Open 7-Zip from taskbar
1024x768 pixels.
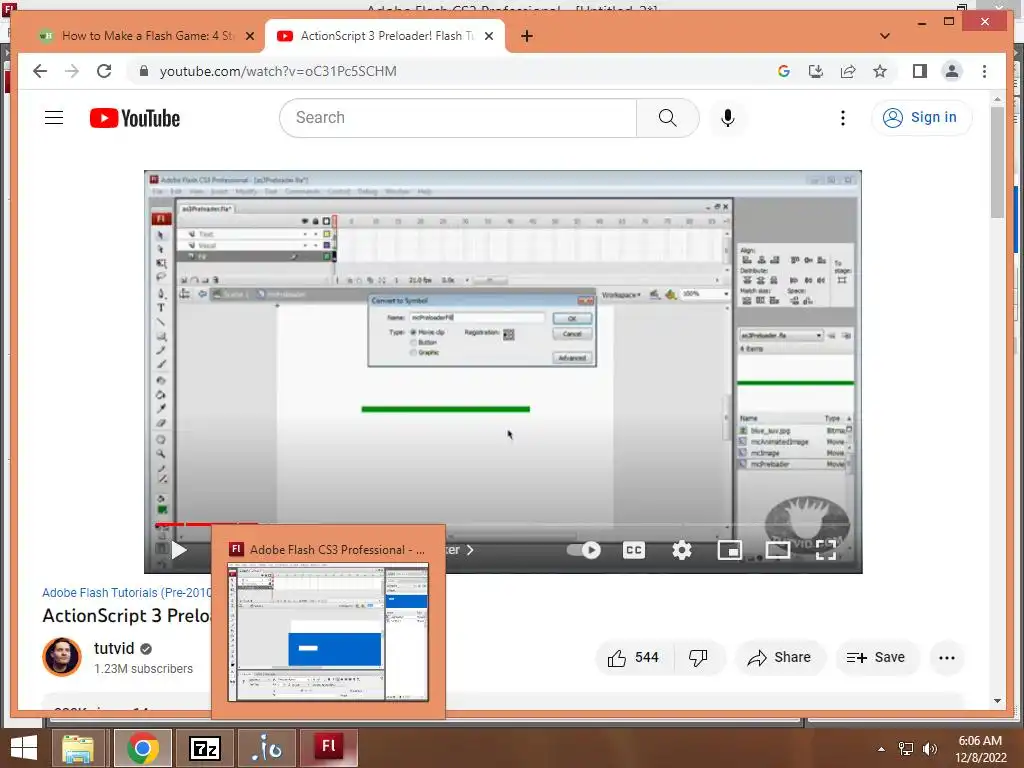click(x=205, y=748)
